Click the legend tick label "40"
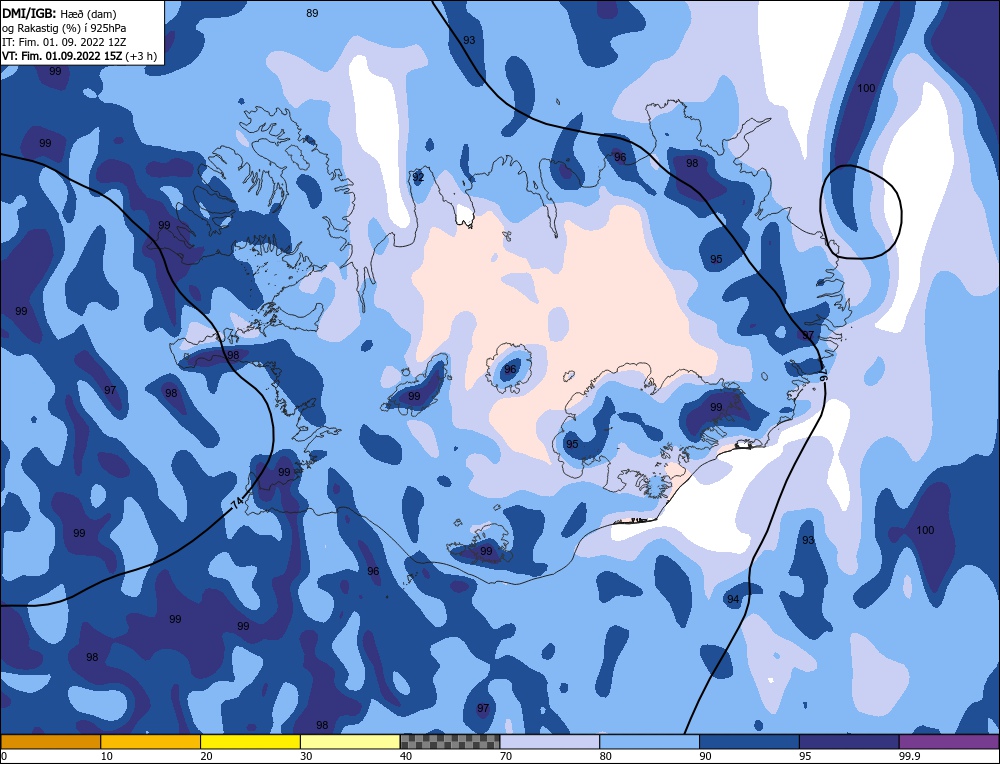This screenshot has height=764, width=1000. tap(406, 756)
